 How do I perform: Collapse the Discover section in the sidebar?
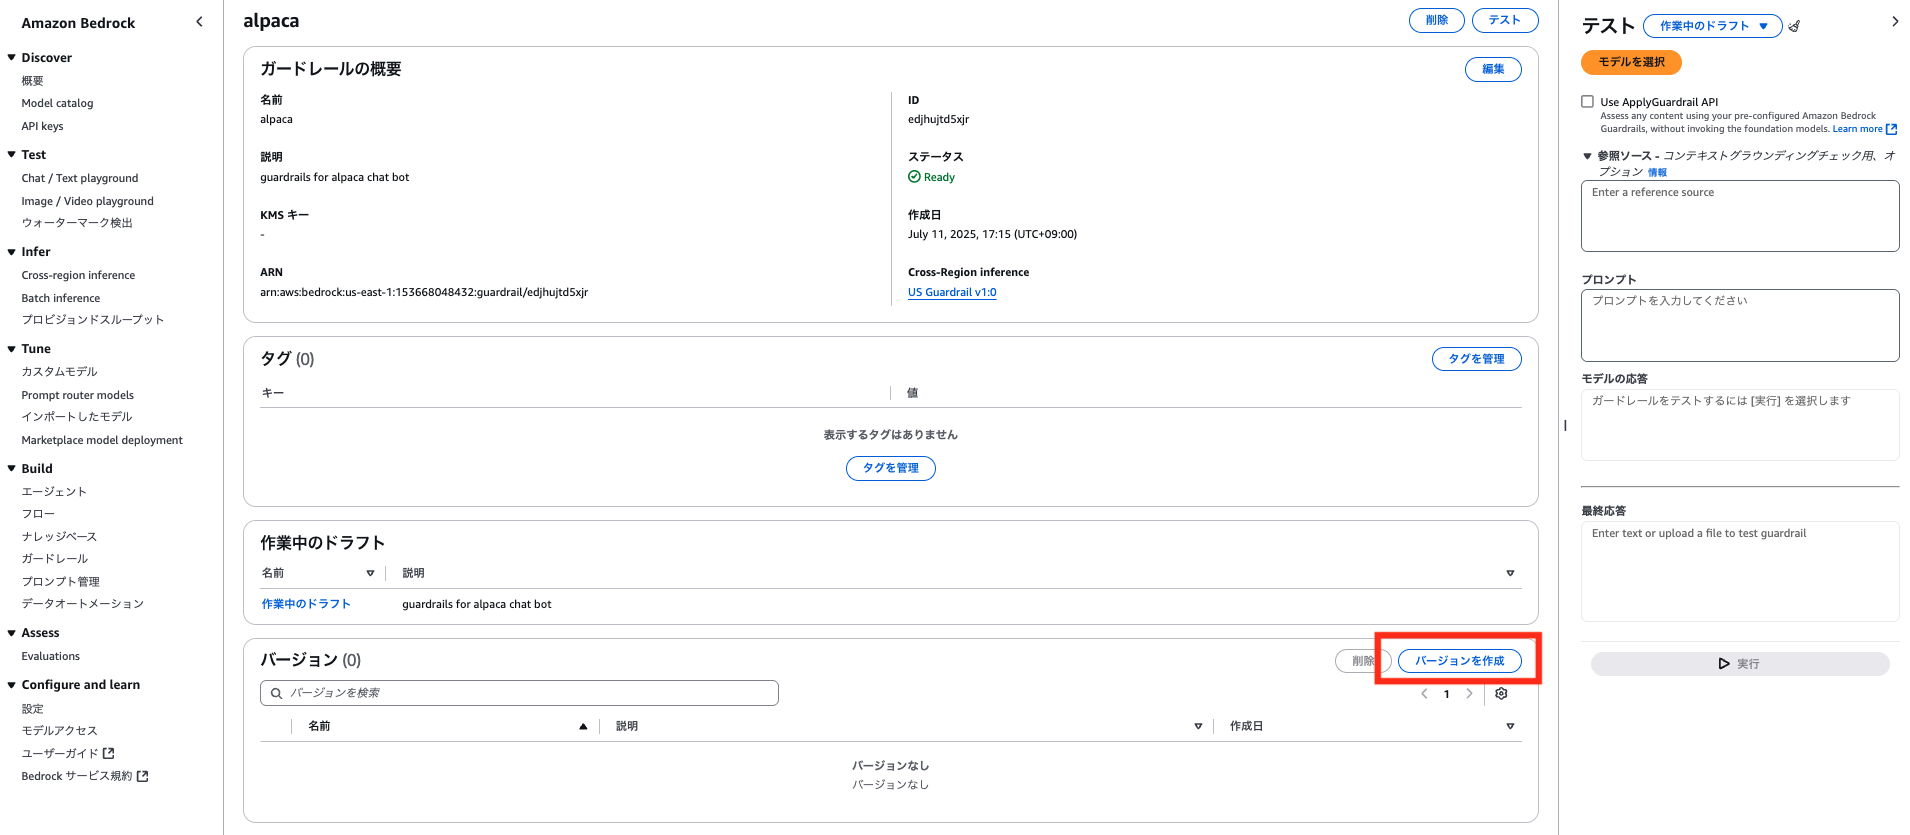click(x=11, y=58)
